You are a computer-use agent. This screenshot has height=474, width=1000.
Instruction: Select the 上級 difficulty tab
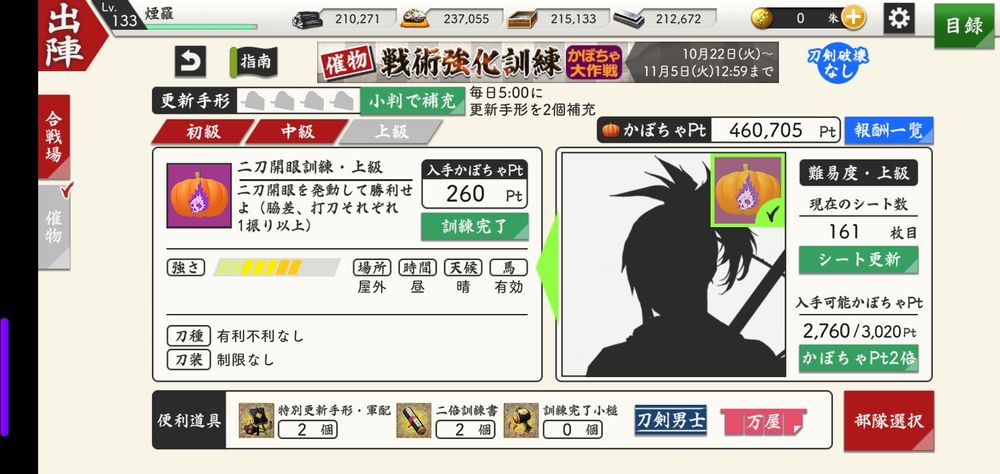pyautogui.click(x=390, y=131)
